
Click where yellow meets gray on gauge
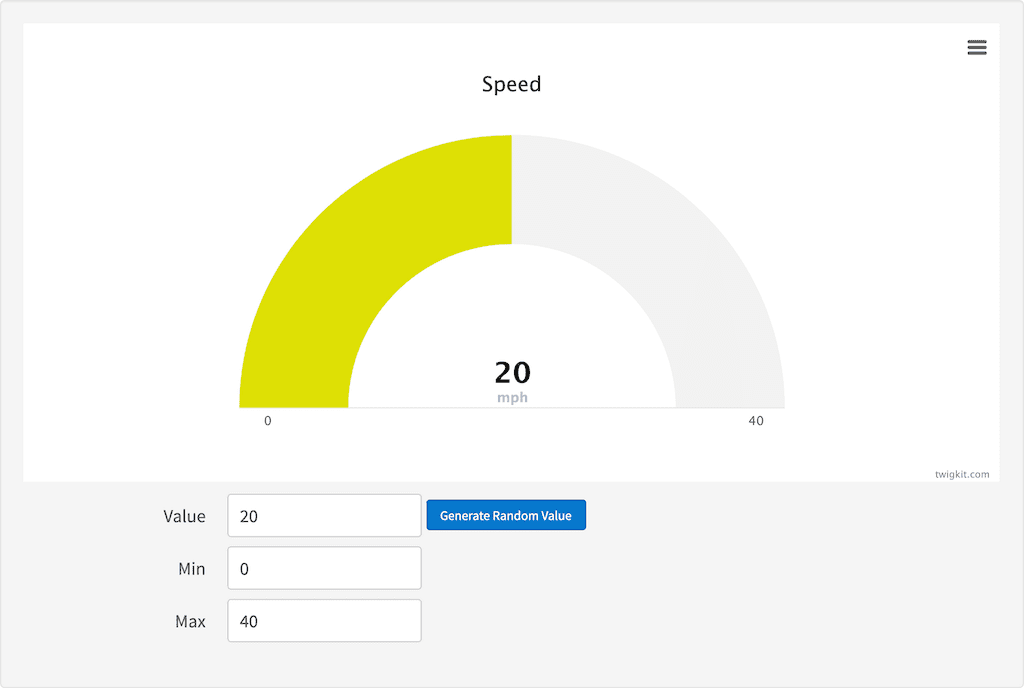[512, 190]
